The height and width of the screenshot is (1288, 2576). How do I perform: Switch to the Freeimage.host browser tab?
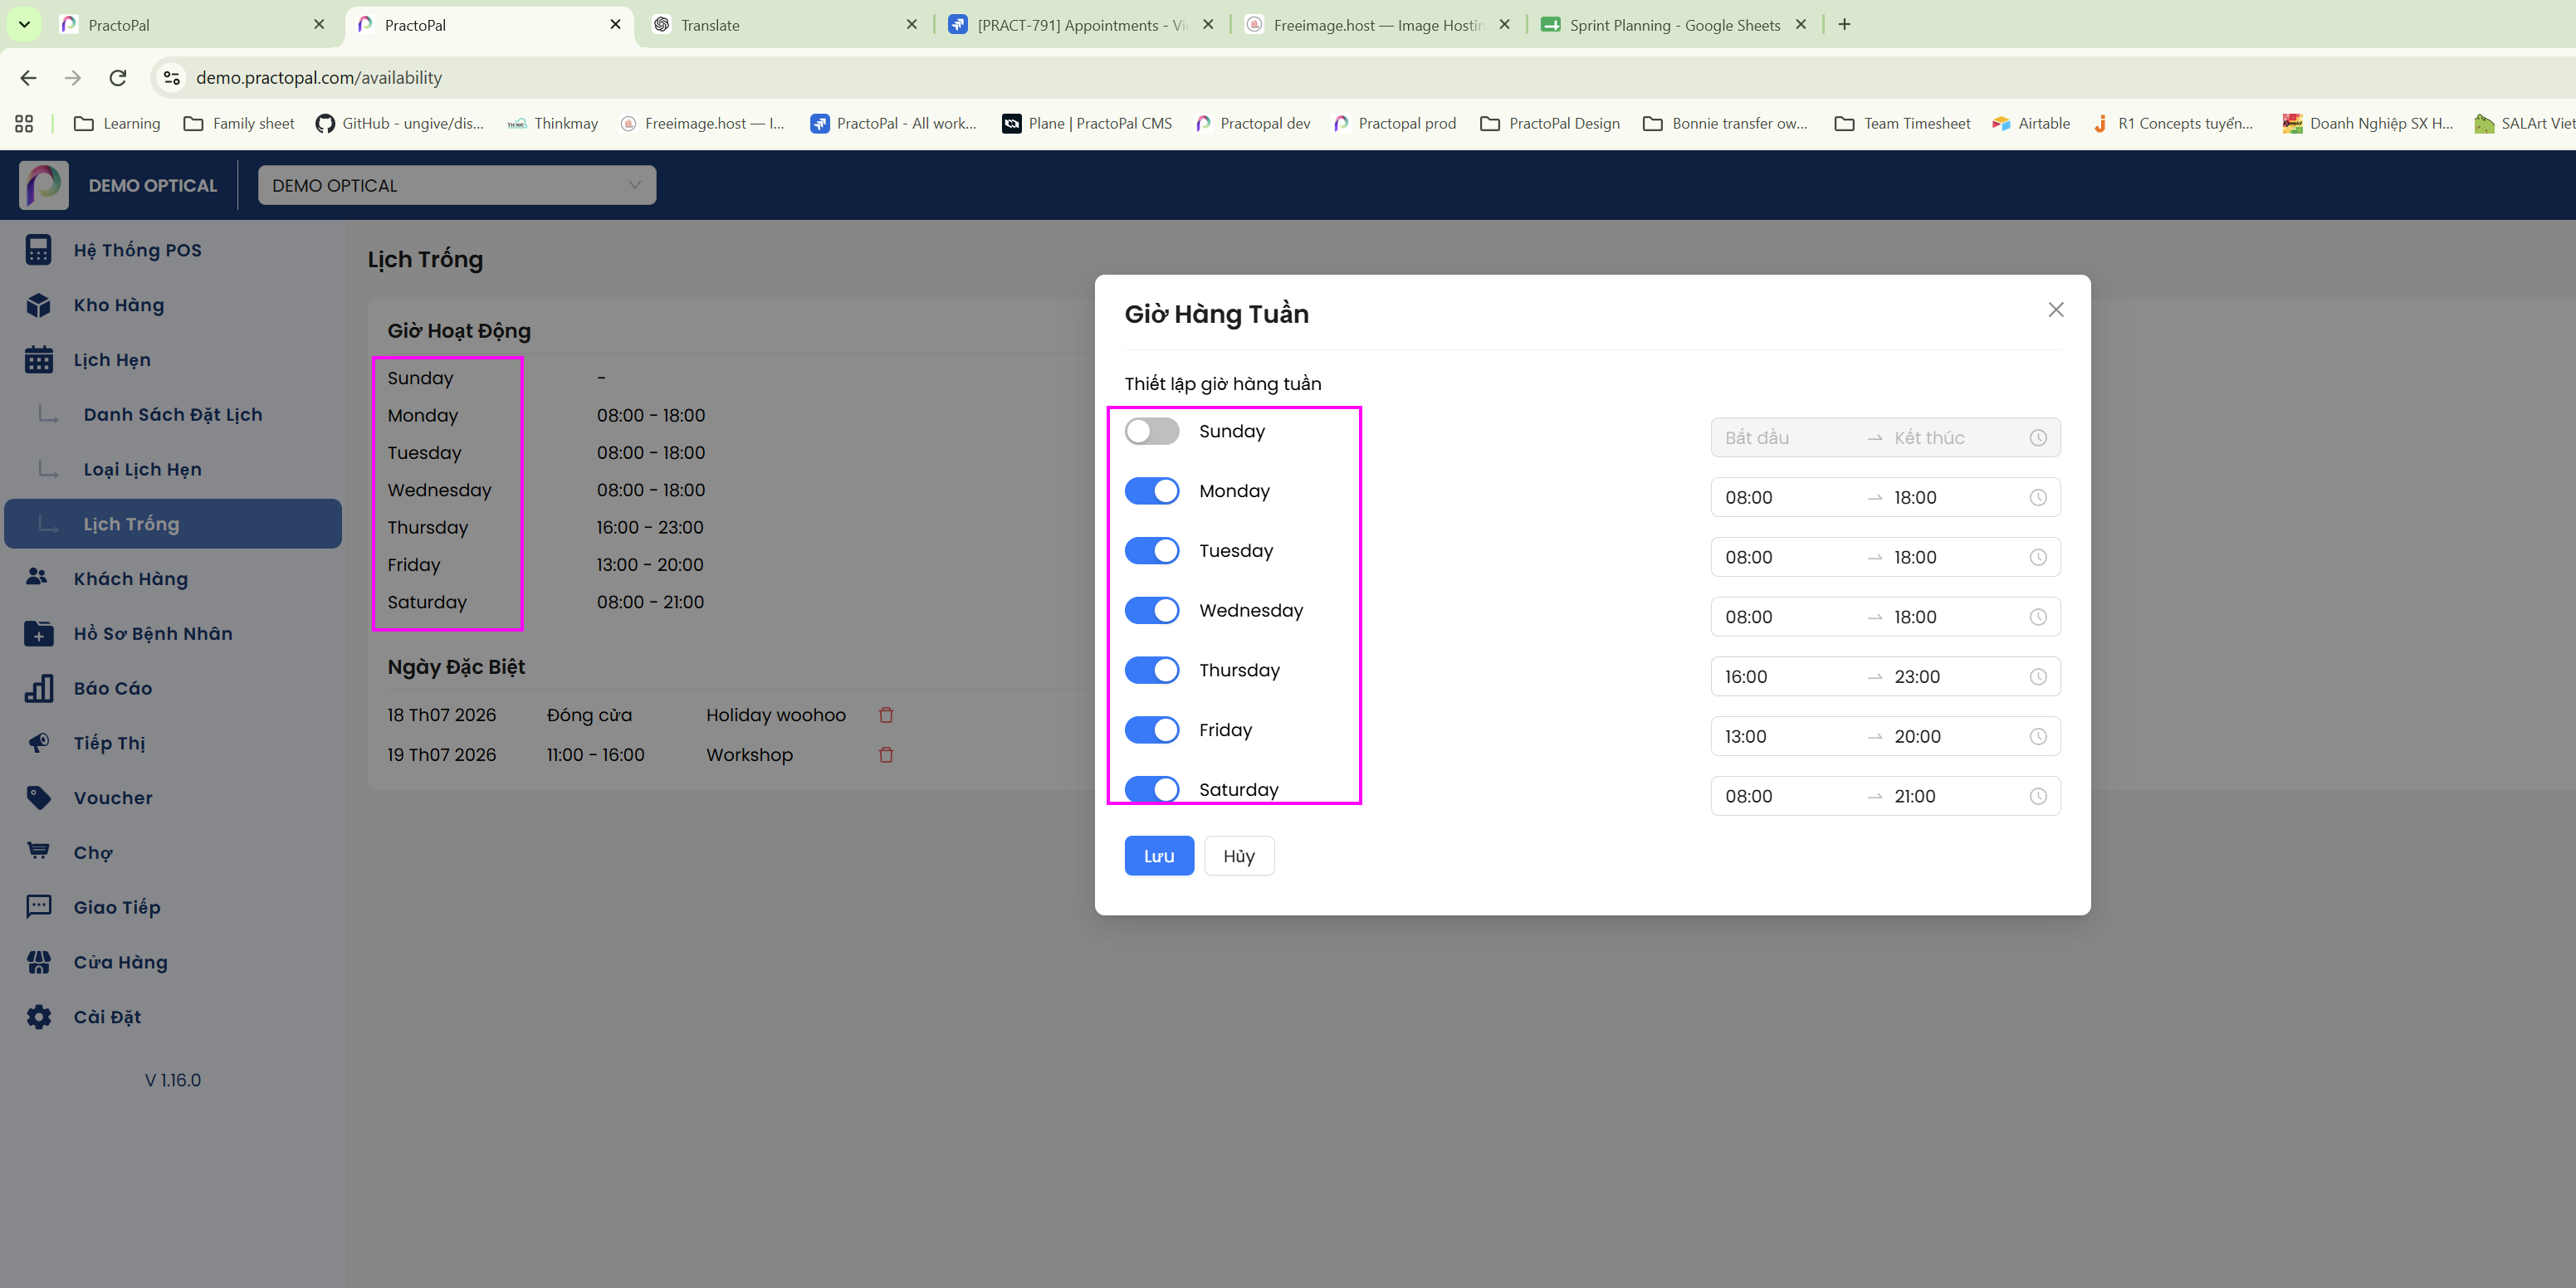(x=1378, y=25)
